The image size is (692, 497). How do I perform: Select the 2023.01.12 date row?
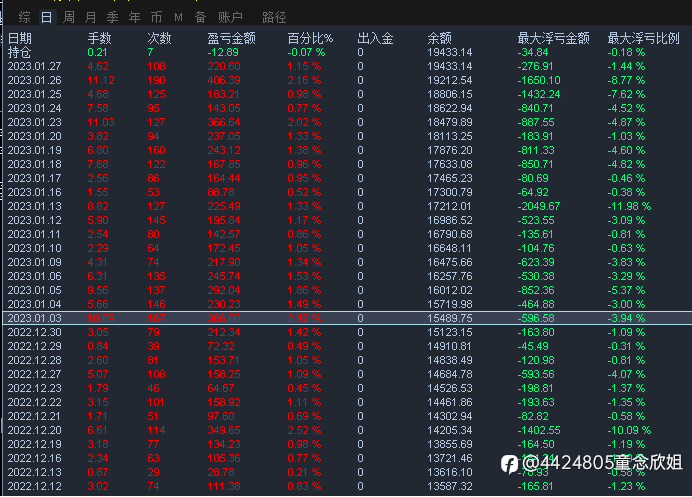[347, 220]
